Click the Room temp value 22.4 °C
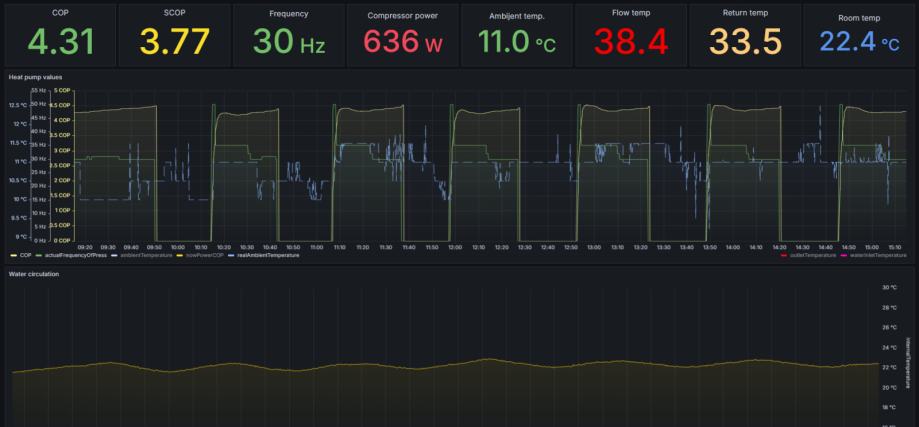 coord(859,42)
